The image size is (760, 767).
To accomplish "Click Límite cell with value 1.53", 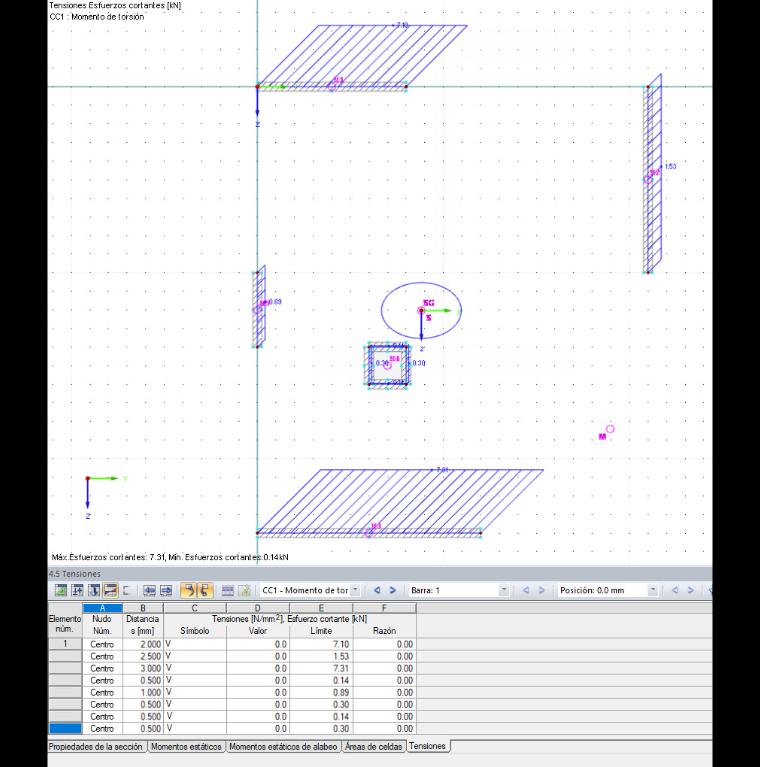I will click(321, 656).
